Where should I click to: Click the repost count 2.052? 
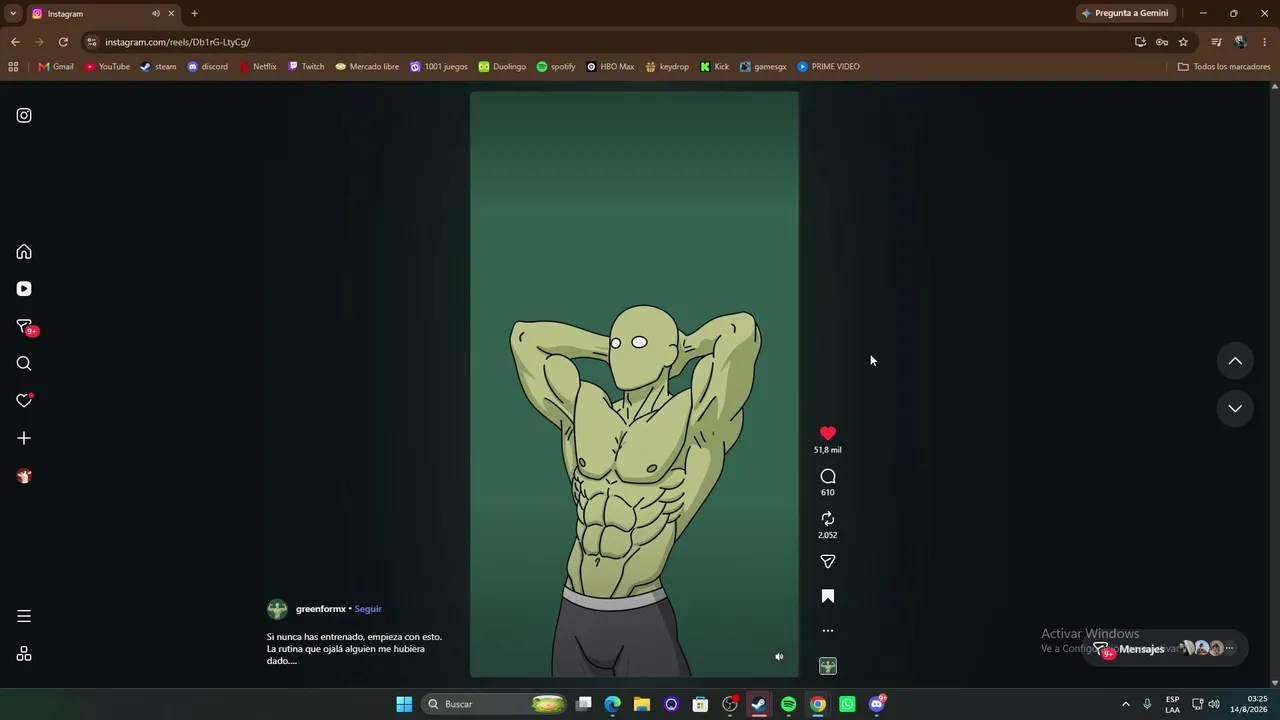click(828, 535)
